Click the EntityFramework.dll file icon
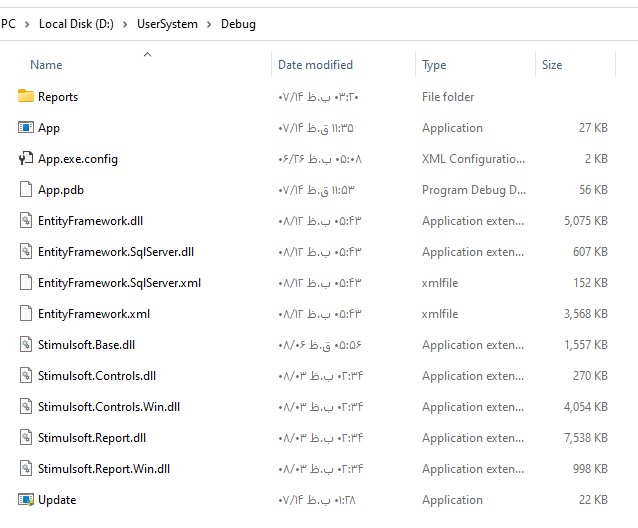 [26, 221]
